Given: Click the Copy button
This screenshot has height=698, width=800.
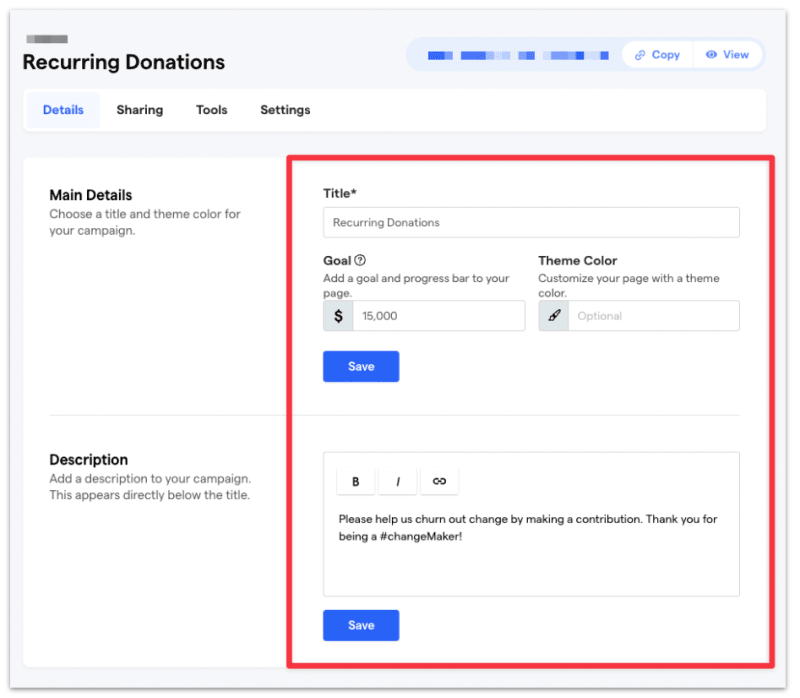Looking at the screenshot, I should (656, 54).
